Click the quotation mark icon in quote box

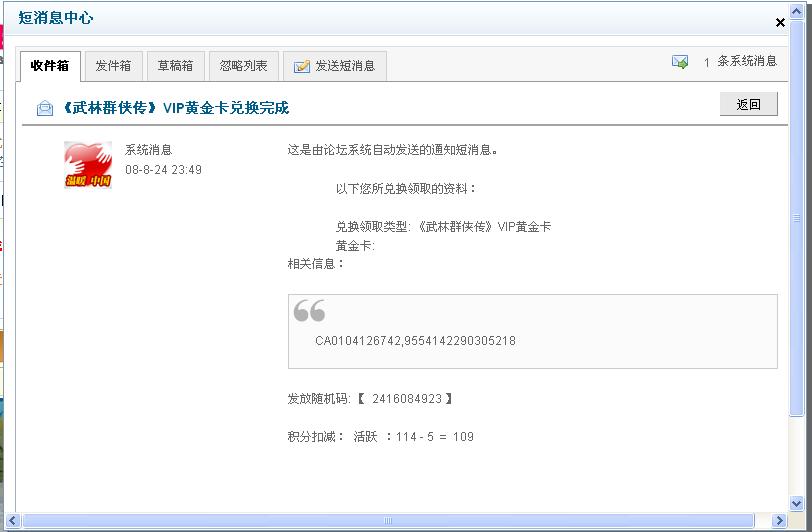tap(309, 311)
